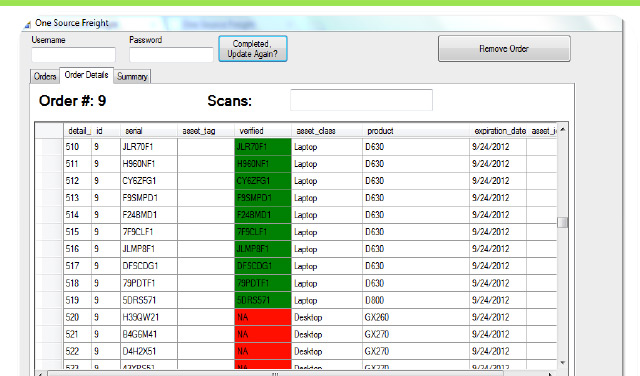Viewport: 640px width, 376px height.
Task: Click the horizontal scroll right arrow
Action: click(550, 374)
